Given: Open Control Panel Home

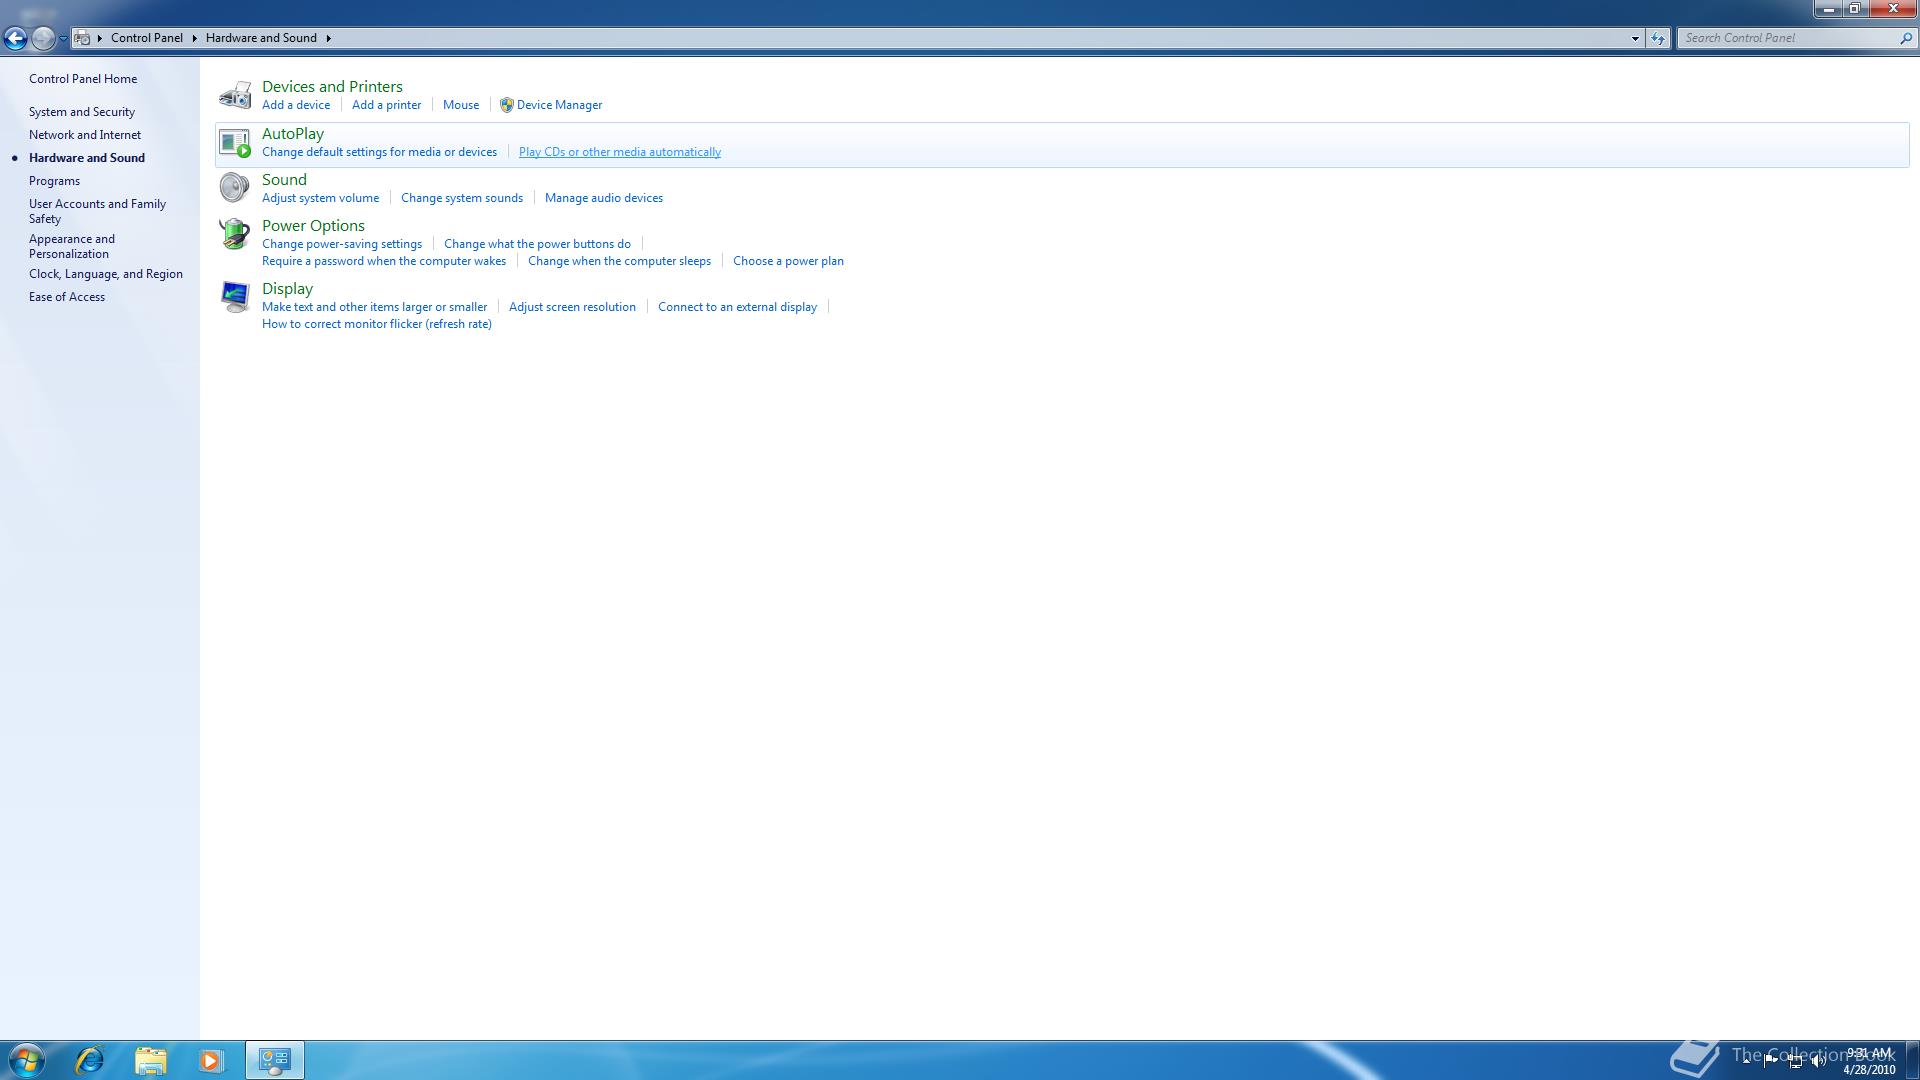Looking at the screenshot, I should pyautogui.click(x=83, y=79).
